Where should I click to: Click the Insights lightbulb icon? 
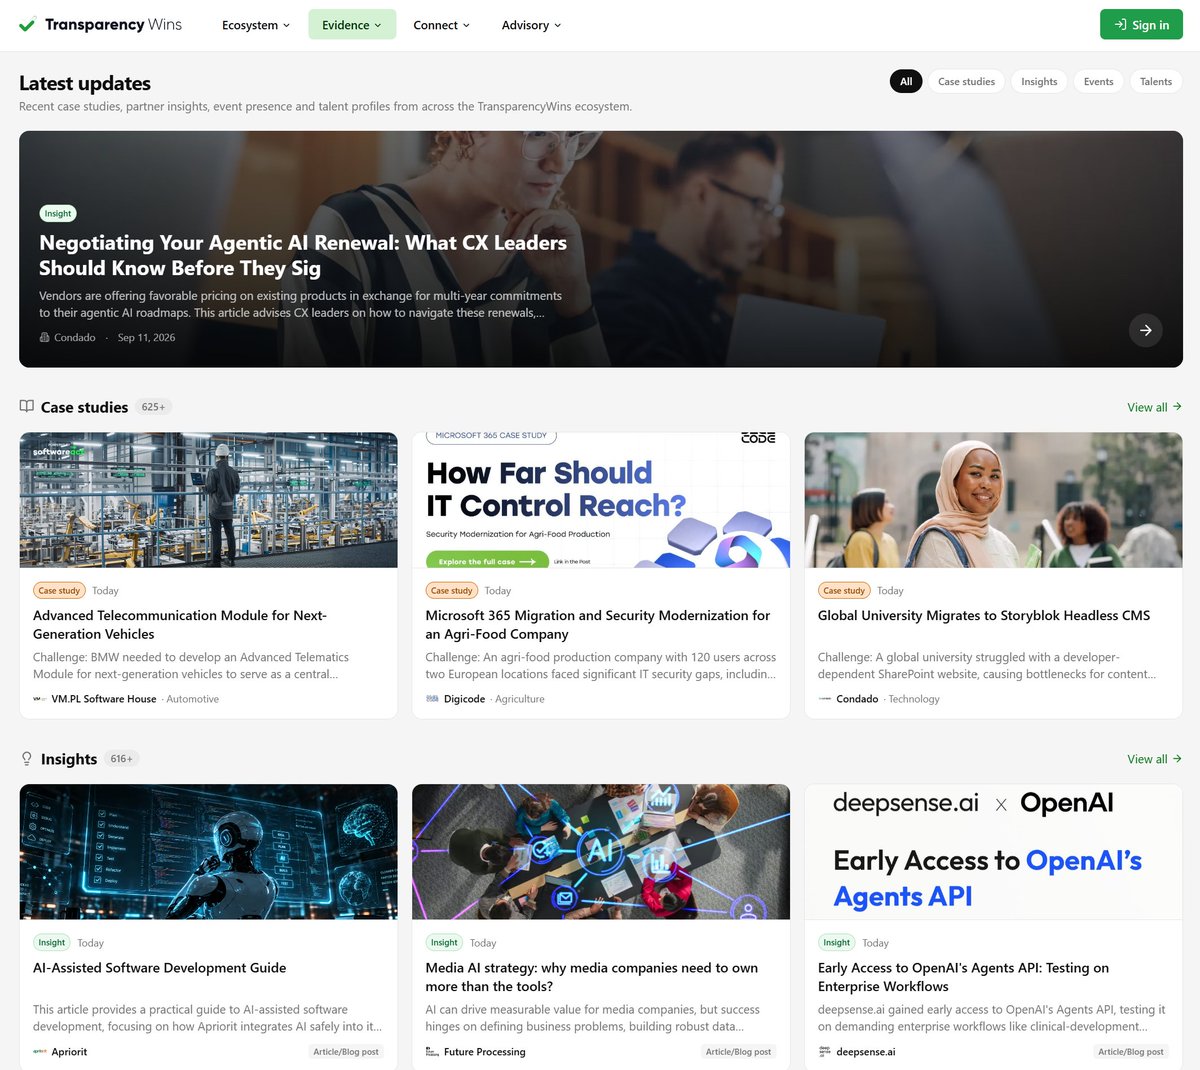coord(27,759)
